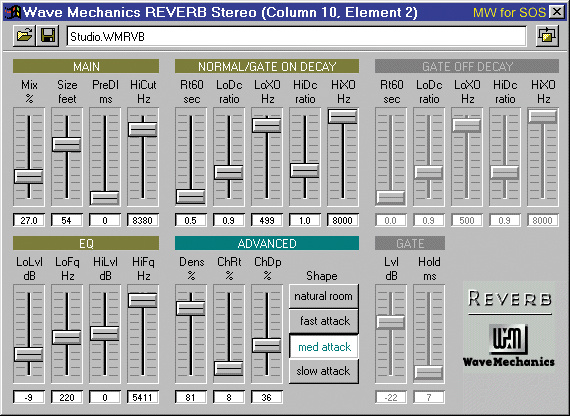Click the app icon in the title bar
570x416 pixels.
pos(12,12)
